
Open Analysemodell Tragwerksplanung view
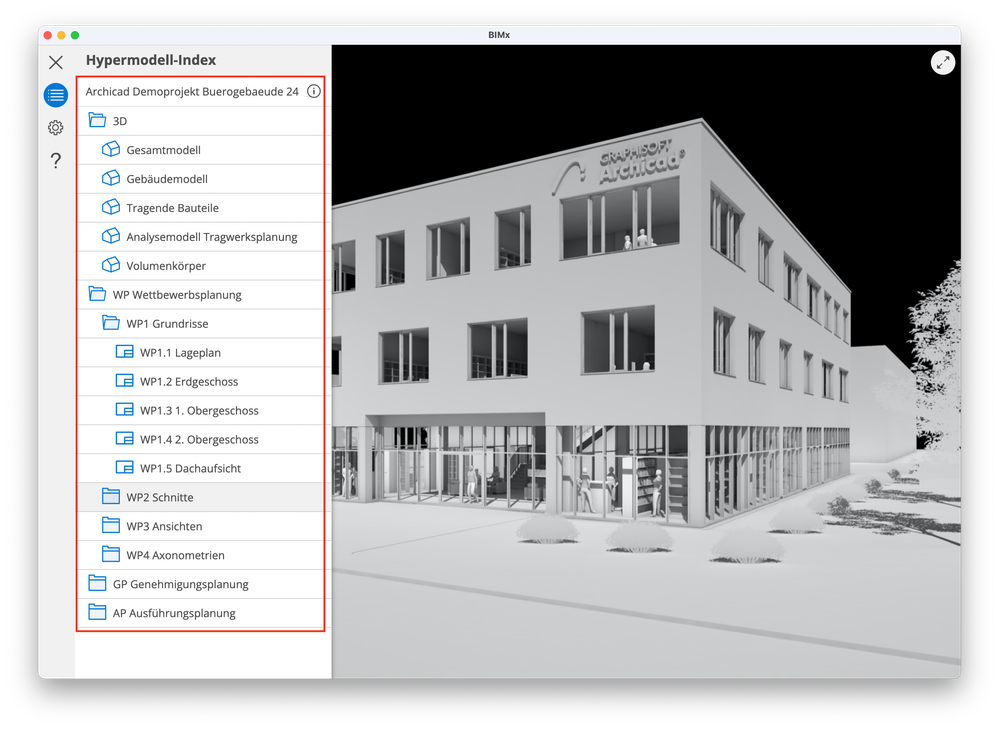coord(212,237)
